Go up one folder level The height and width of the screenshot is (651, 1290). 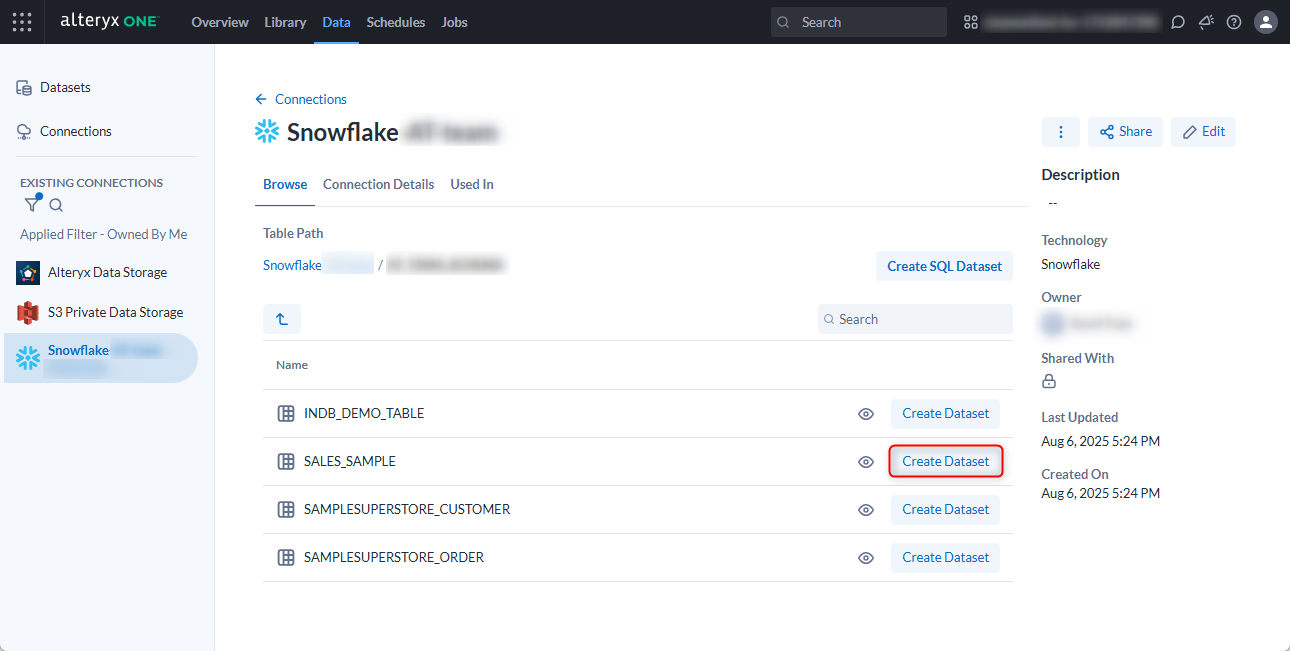(282, 319)
